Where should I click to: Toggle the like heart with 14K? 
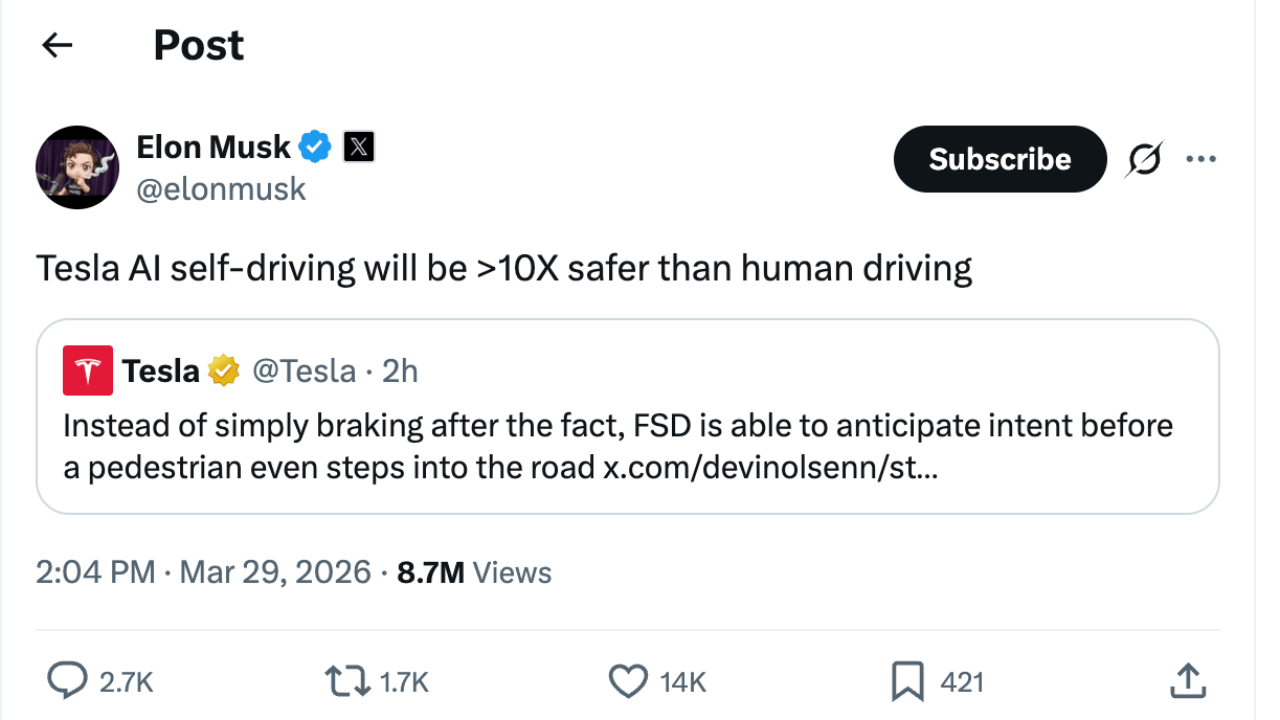628,682
